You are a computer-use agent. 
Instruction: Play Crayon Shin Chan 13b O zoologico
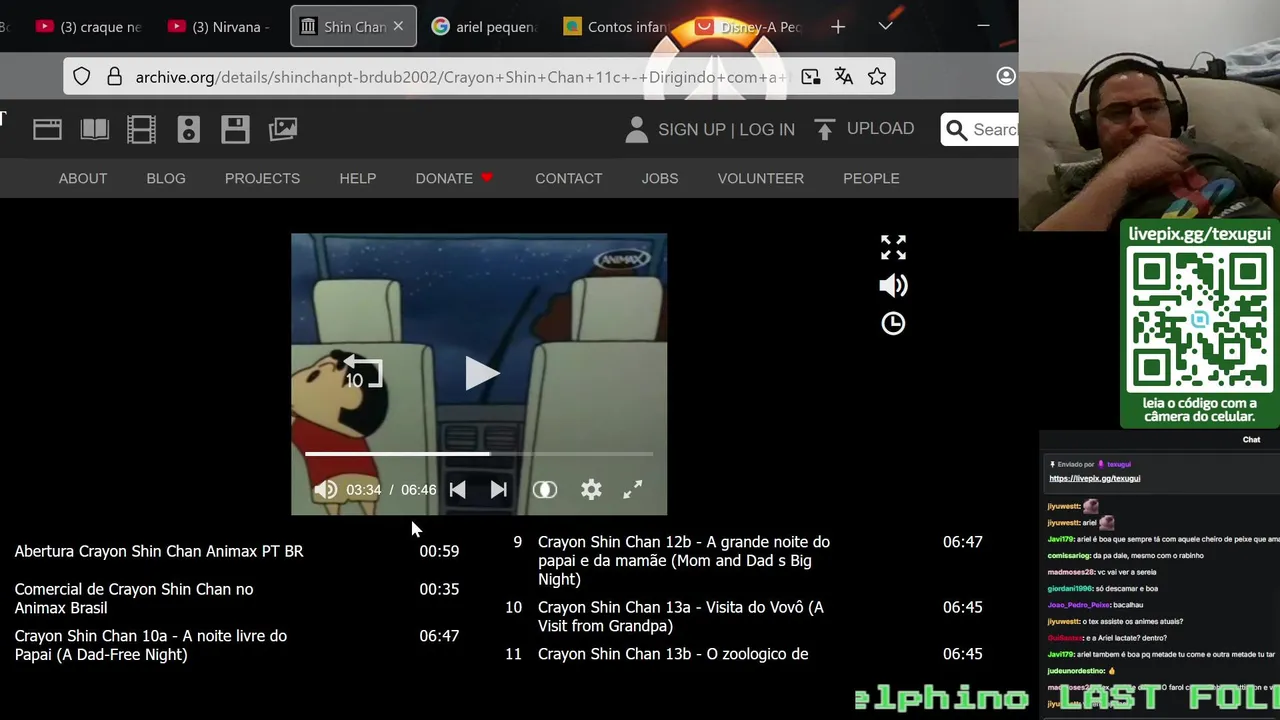click(x=745, y=654)
